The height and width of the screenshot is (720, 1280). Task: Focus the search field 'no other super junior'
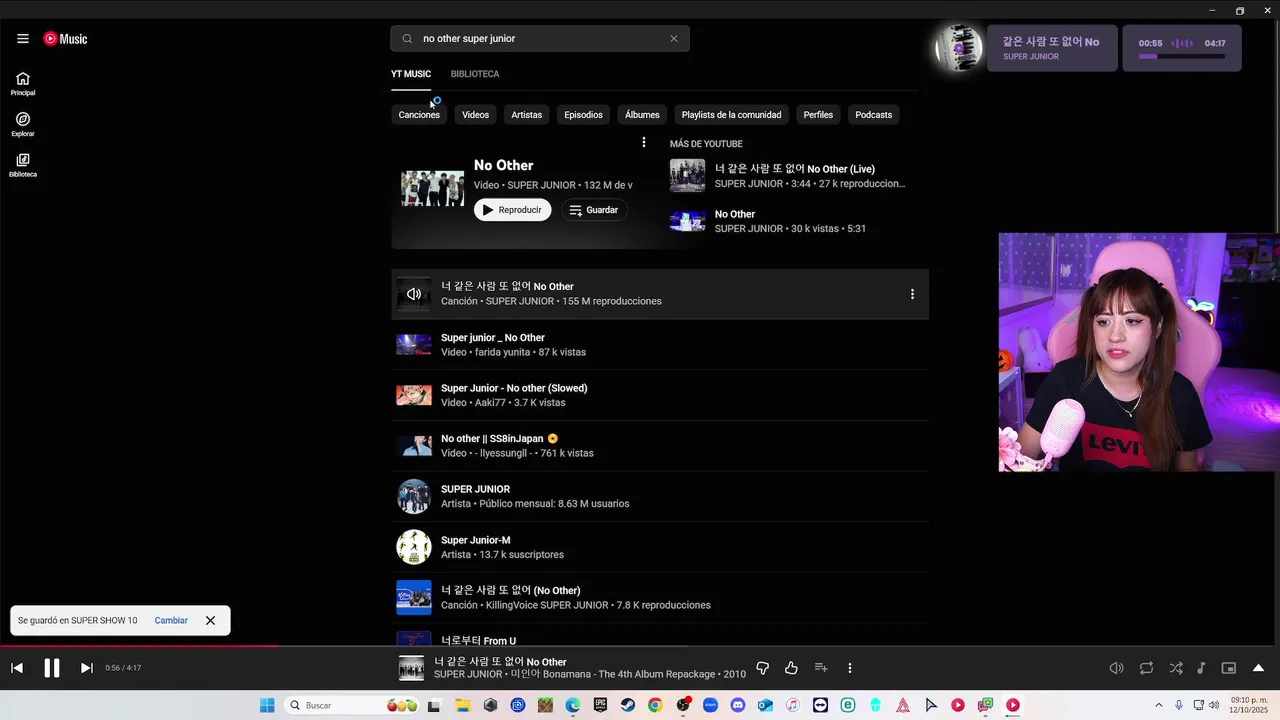(x=540, y=39)
